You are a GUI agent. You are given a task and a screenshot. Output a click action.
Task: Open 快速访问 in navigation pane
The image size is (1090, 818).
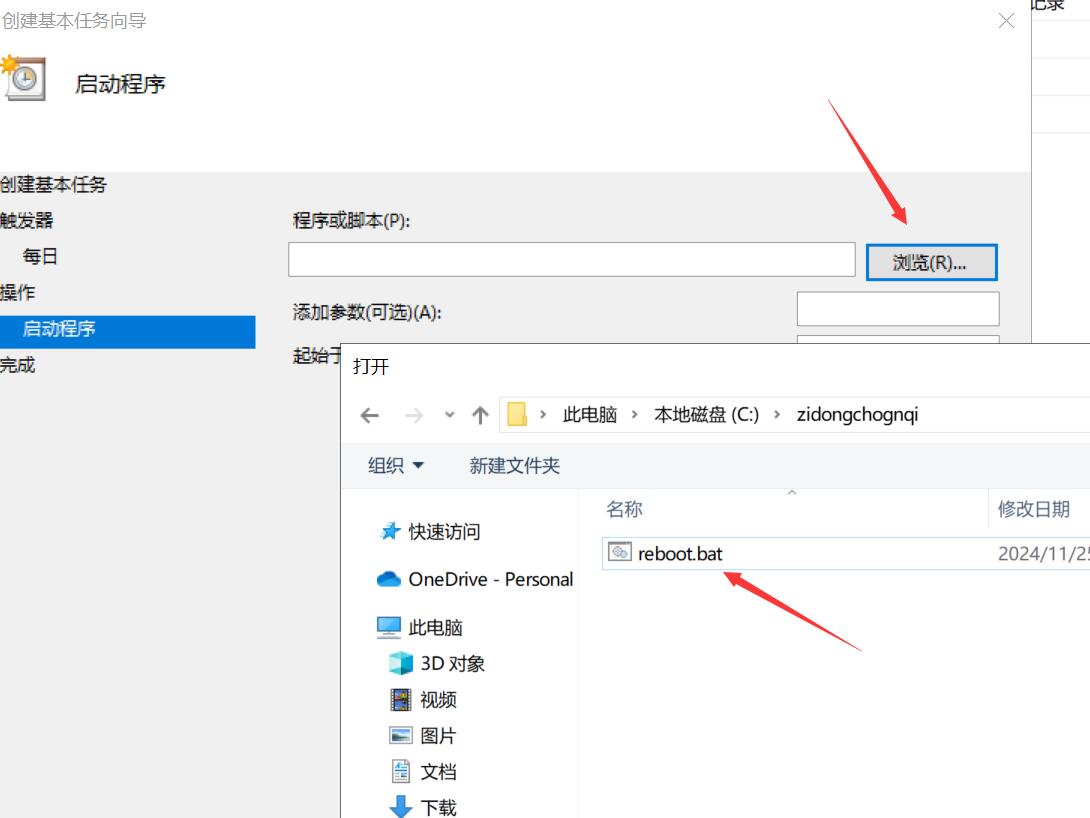[x=444, y=532]
